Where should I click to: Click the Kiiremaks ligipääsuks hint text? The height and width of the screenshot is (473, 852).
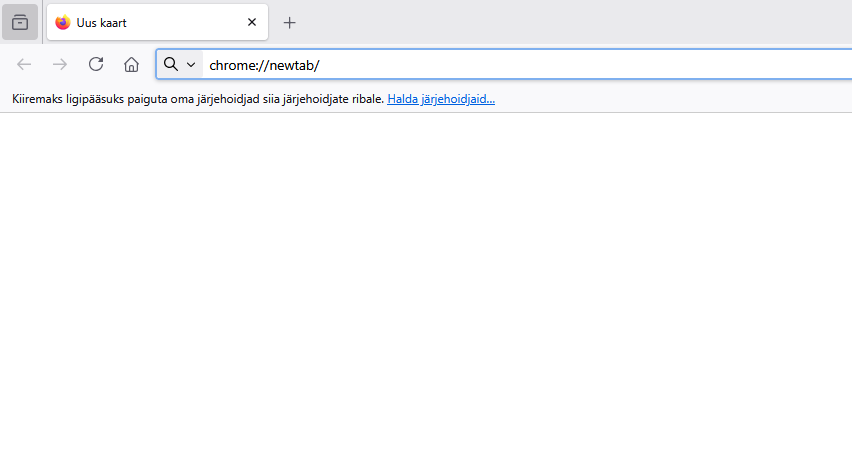[197, 99]
